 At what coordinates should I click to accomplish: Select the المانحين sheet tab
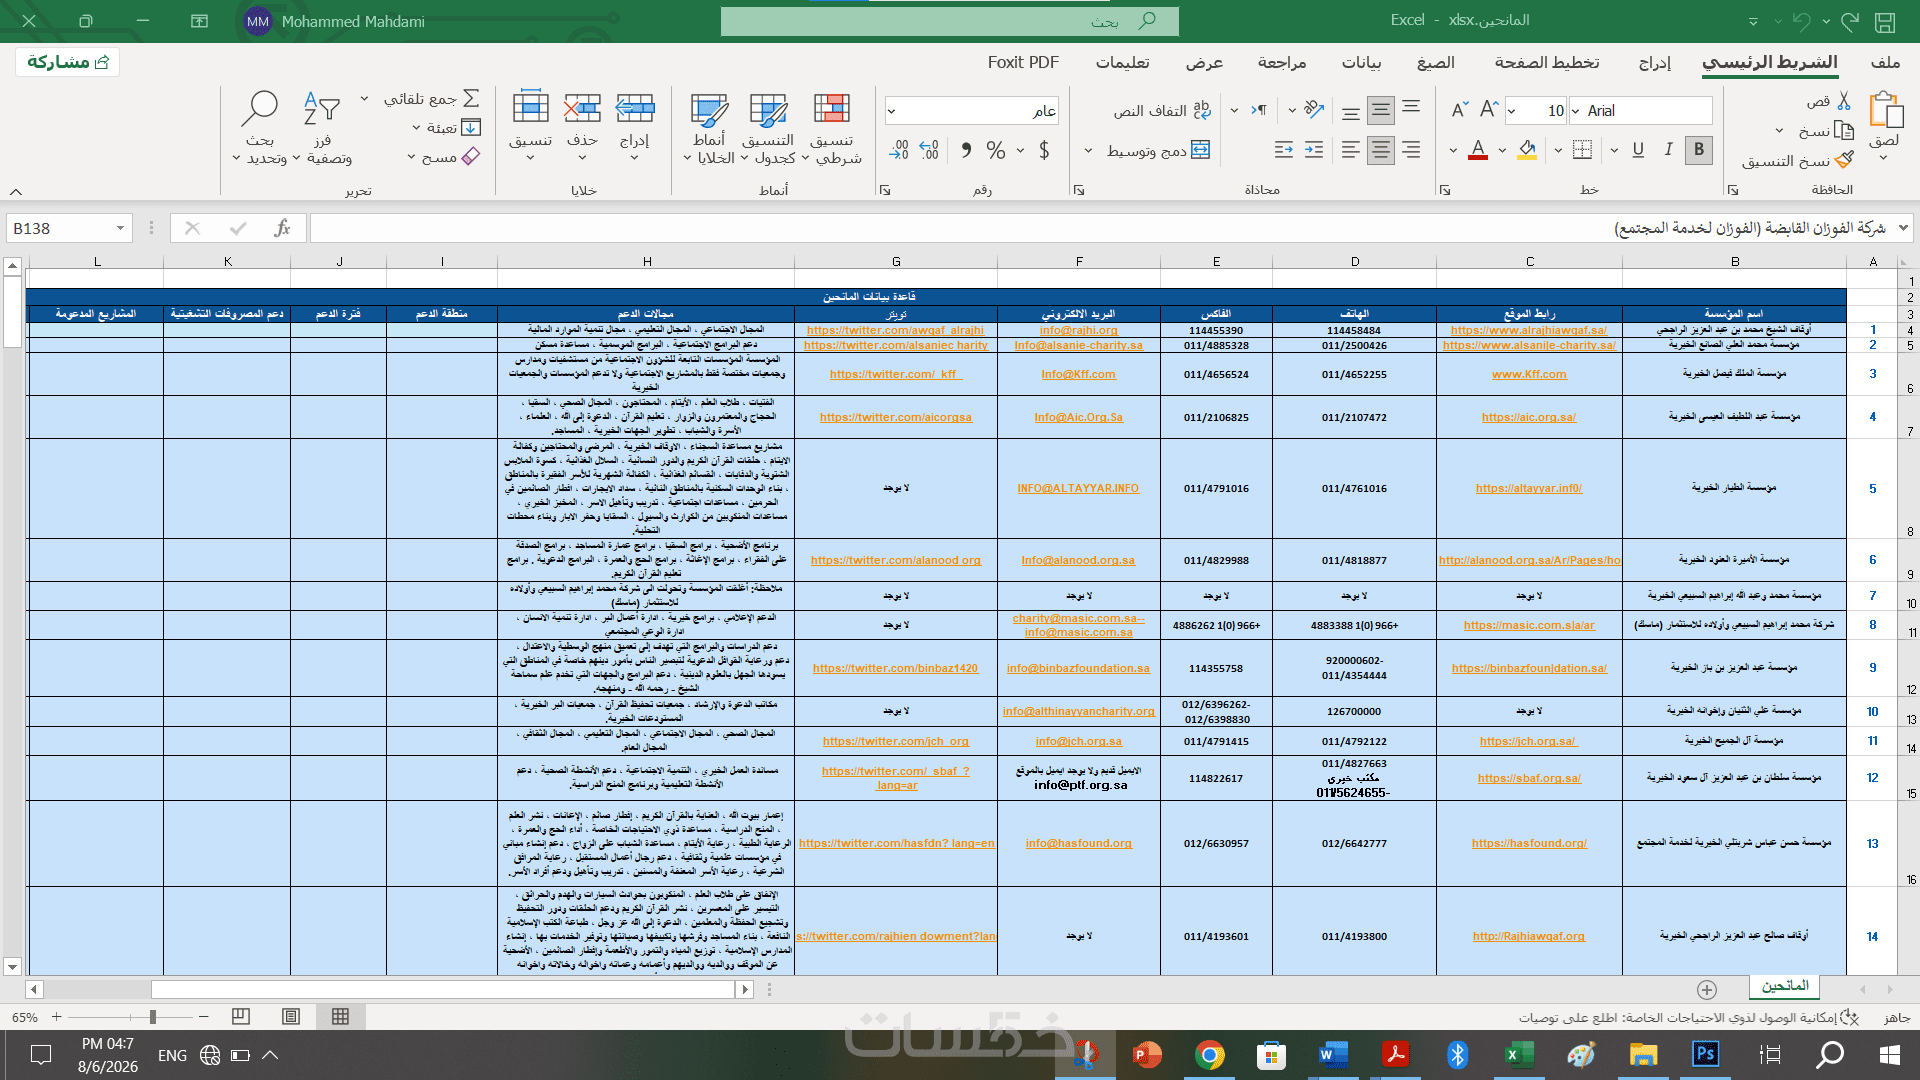(1785, 986)
